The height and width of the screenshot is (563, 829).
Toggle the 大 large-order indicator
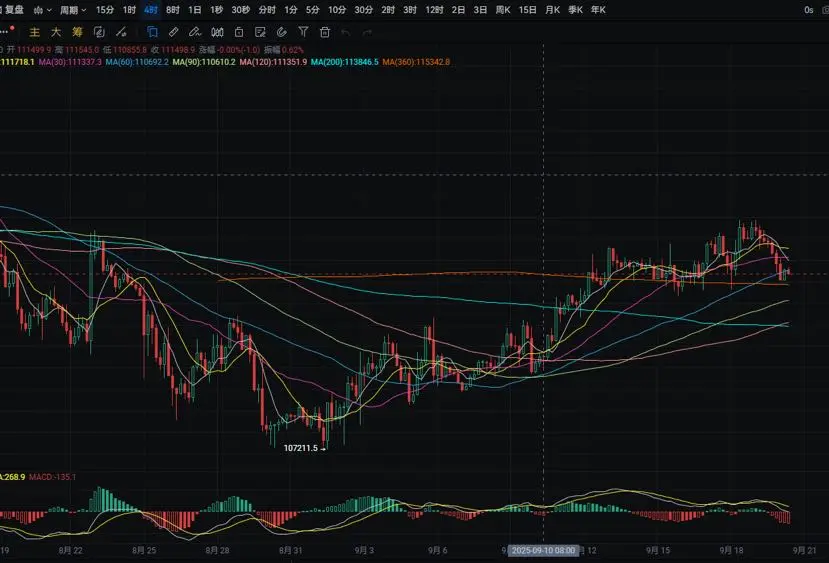point(56,32)
